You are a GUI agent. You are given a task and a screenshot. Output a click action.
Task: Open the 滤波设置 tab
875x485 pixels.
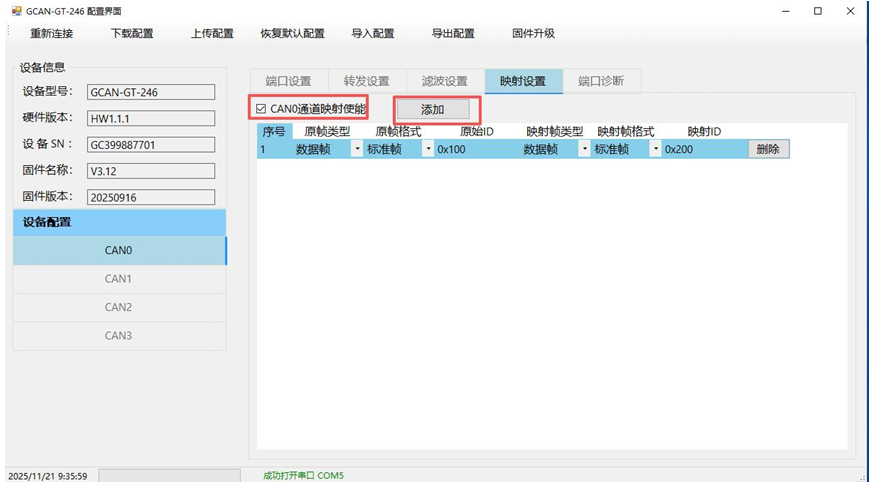[x=445, y=81]
